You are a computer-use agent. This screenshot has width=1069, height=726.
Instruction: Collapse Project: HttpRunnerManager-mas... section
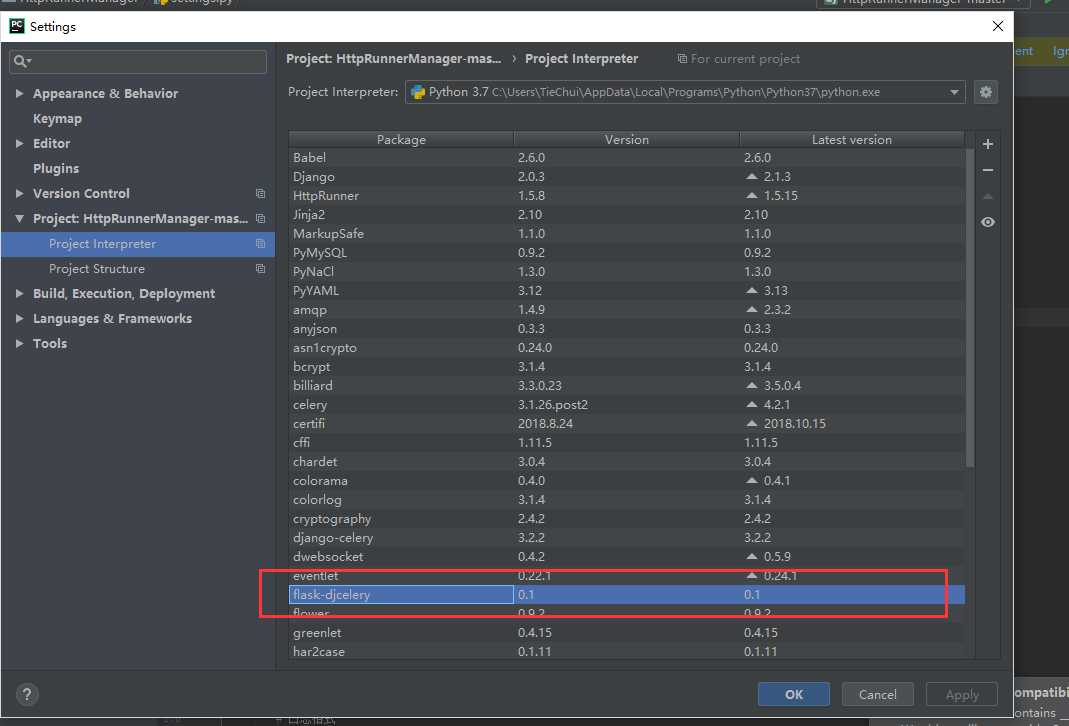click(x=19, y=218)
